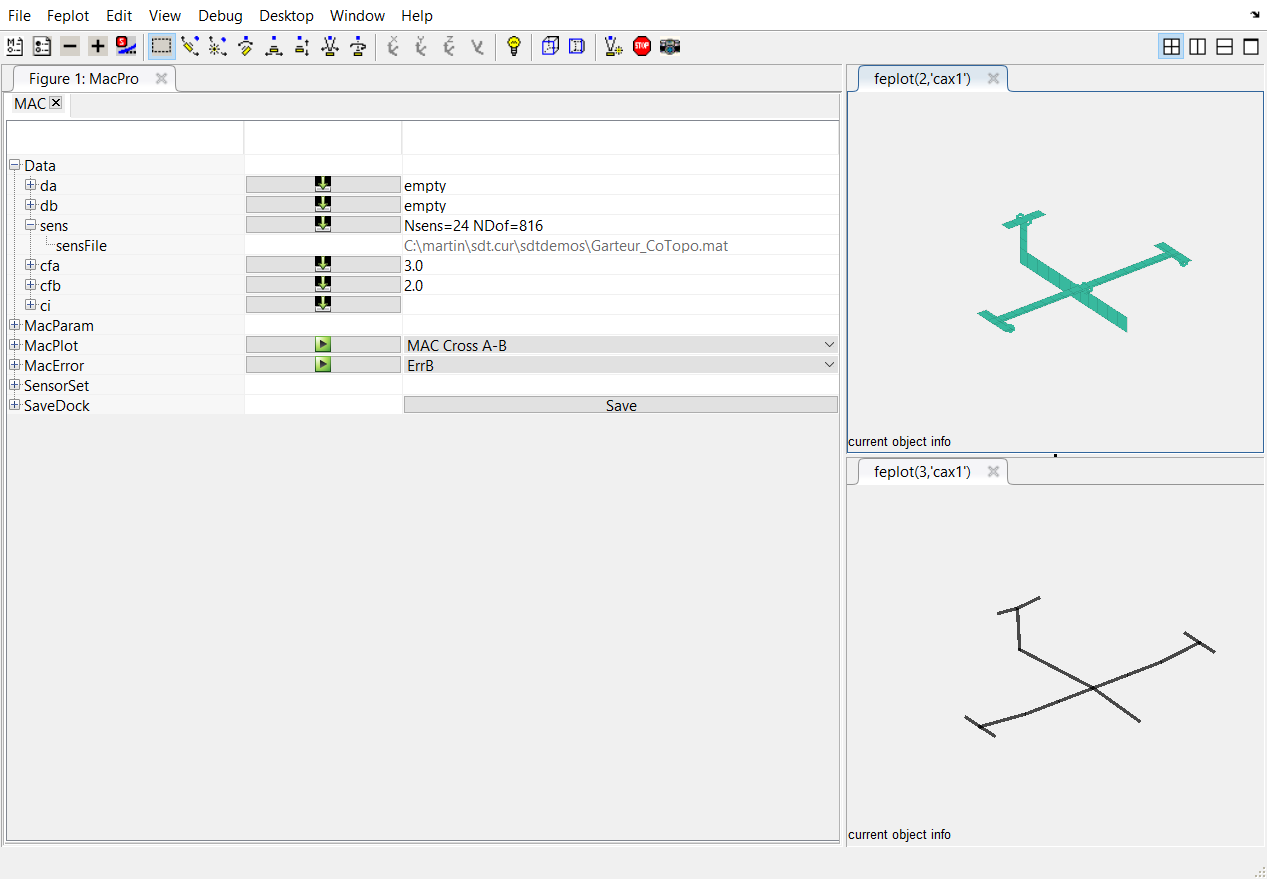Close the MAC inner tab
Screen dimensions: 1267x879
pos(56,103)
